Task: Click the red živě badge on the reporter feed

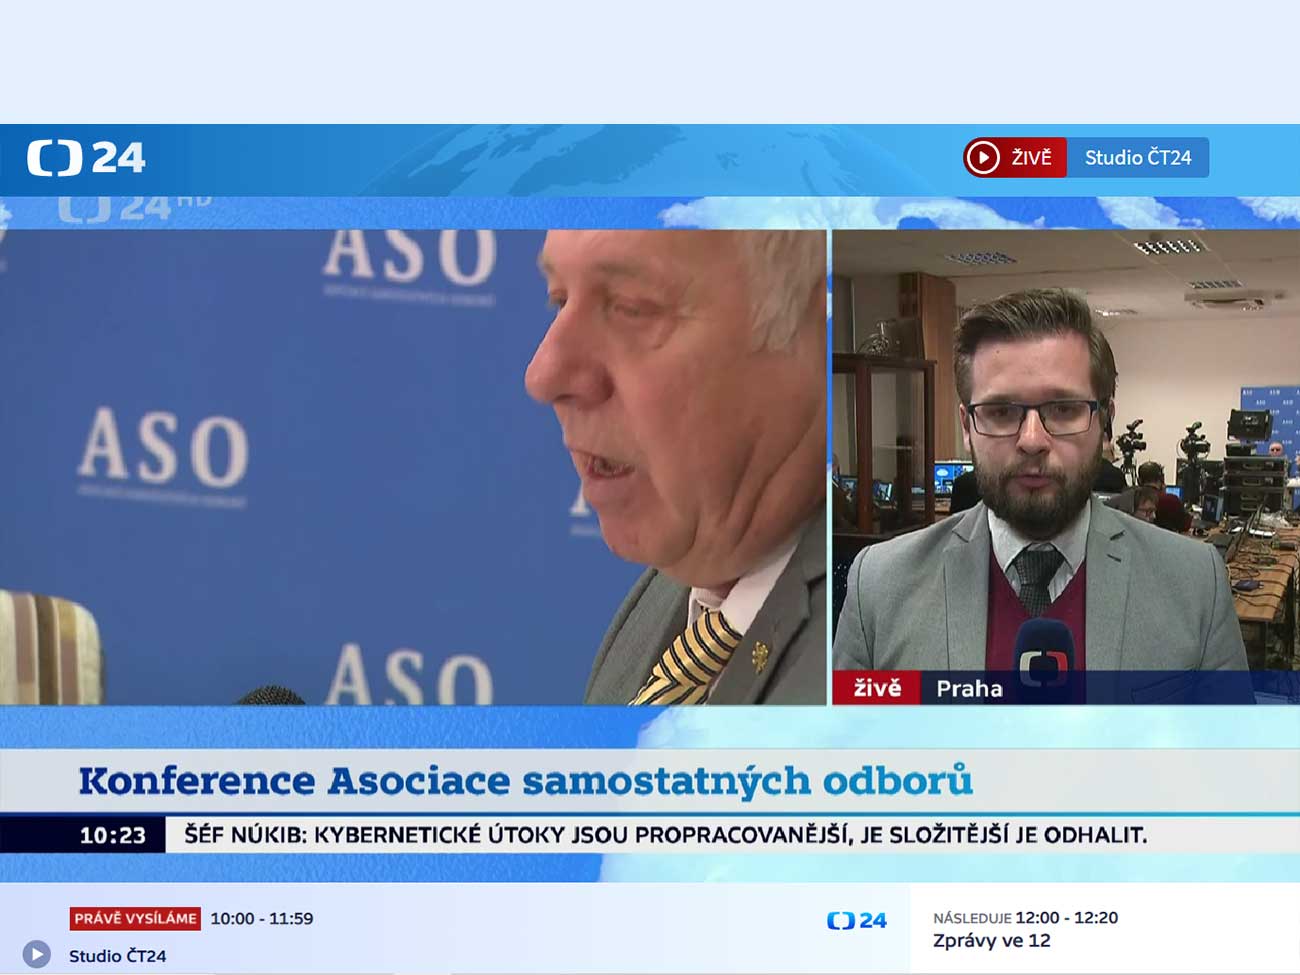Action: (x=876, y=688)
